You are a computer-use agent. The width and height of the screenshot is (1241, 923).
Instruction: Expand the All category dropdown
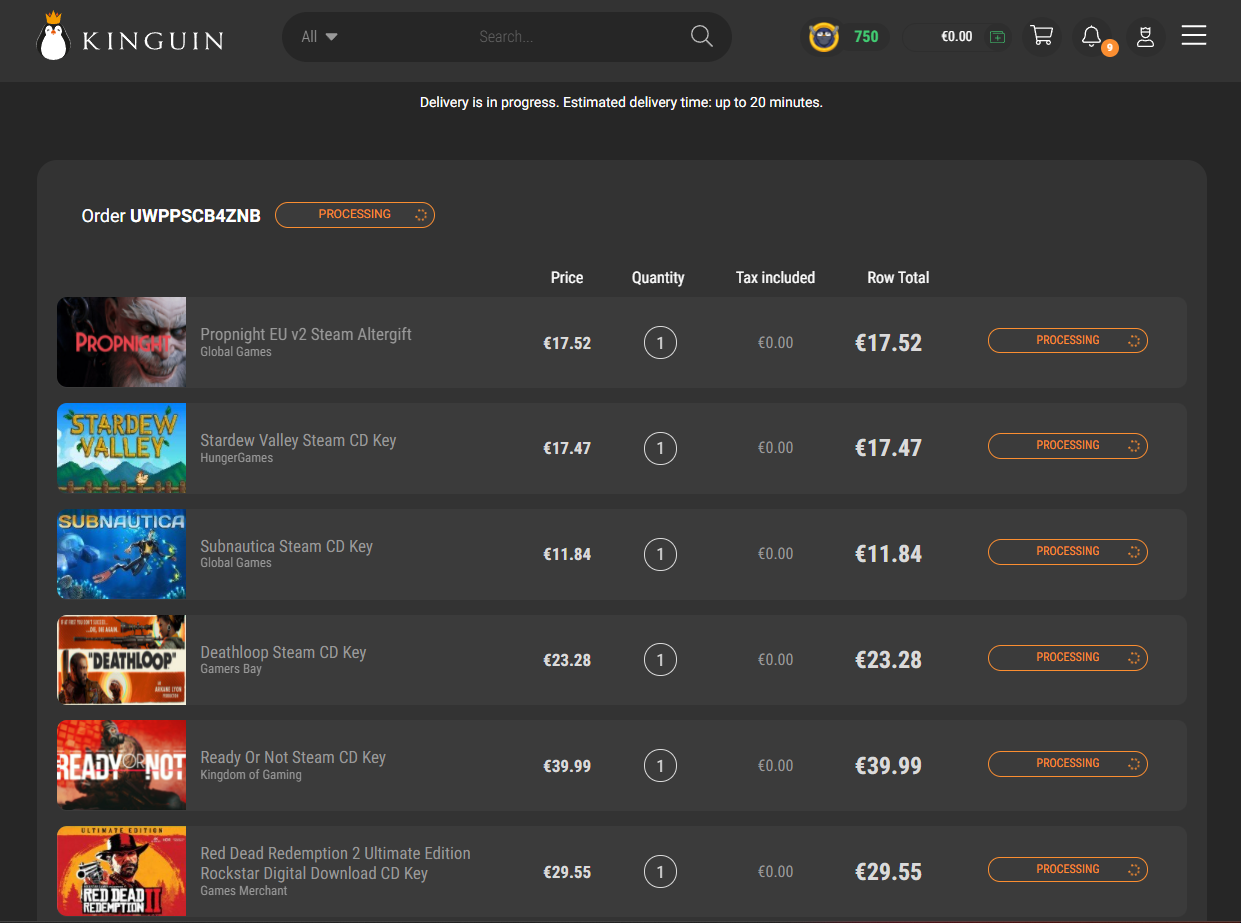coord(320,37)
